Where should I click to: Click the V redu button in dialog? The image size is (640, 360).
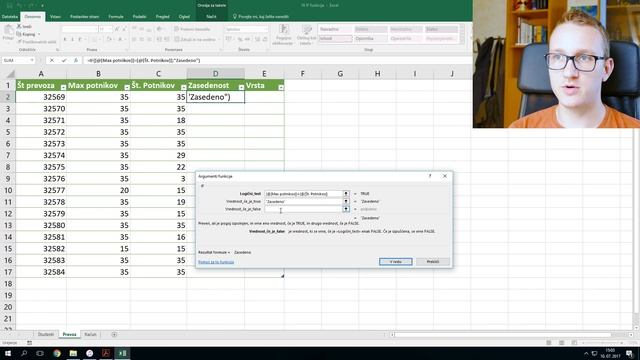[x=396, y=262]
